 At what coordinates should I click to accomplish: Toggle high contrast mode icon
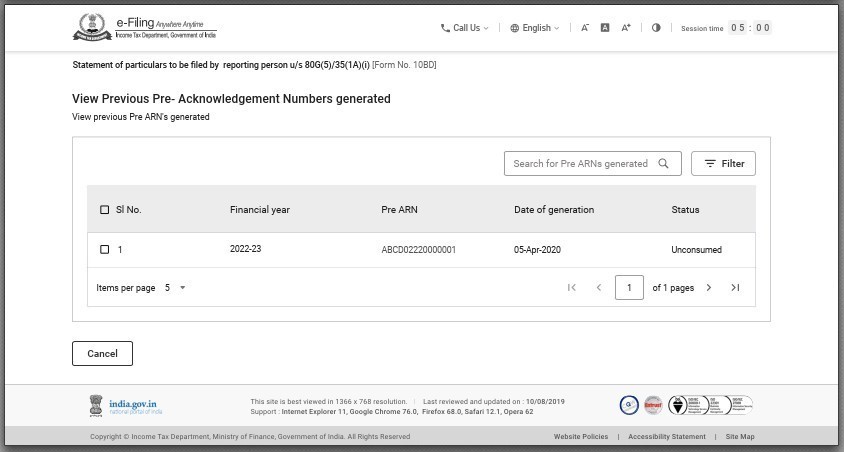(656, 28)
